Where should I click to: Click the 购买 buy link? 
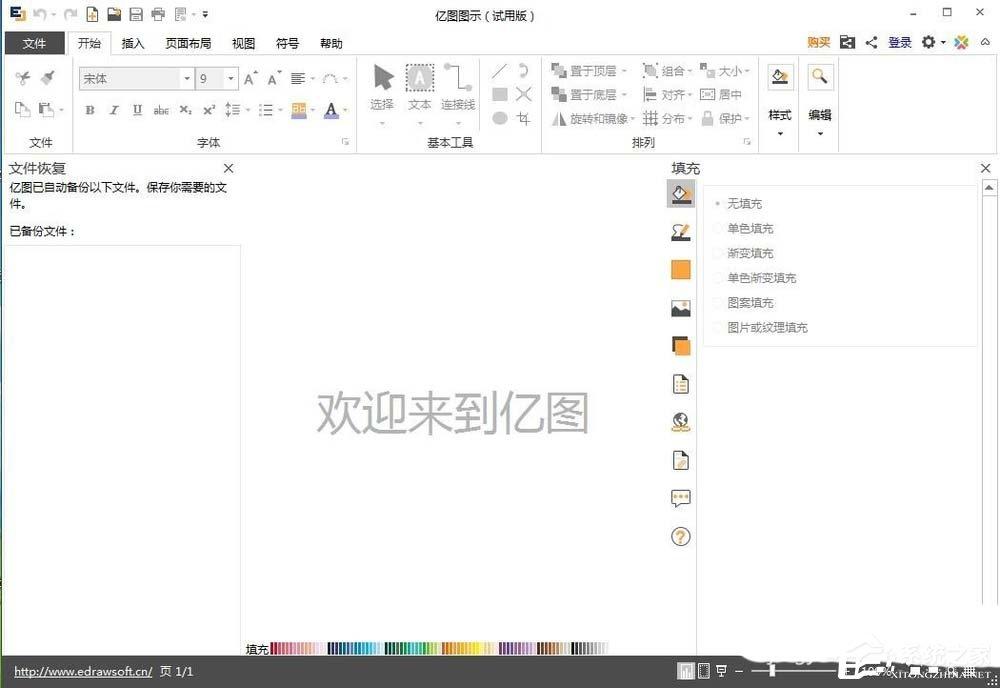click(818, 43)
